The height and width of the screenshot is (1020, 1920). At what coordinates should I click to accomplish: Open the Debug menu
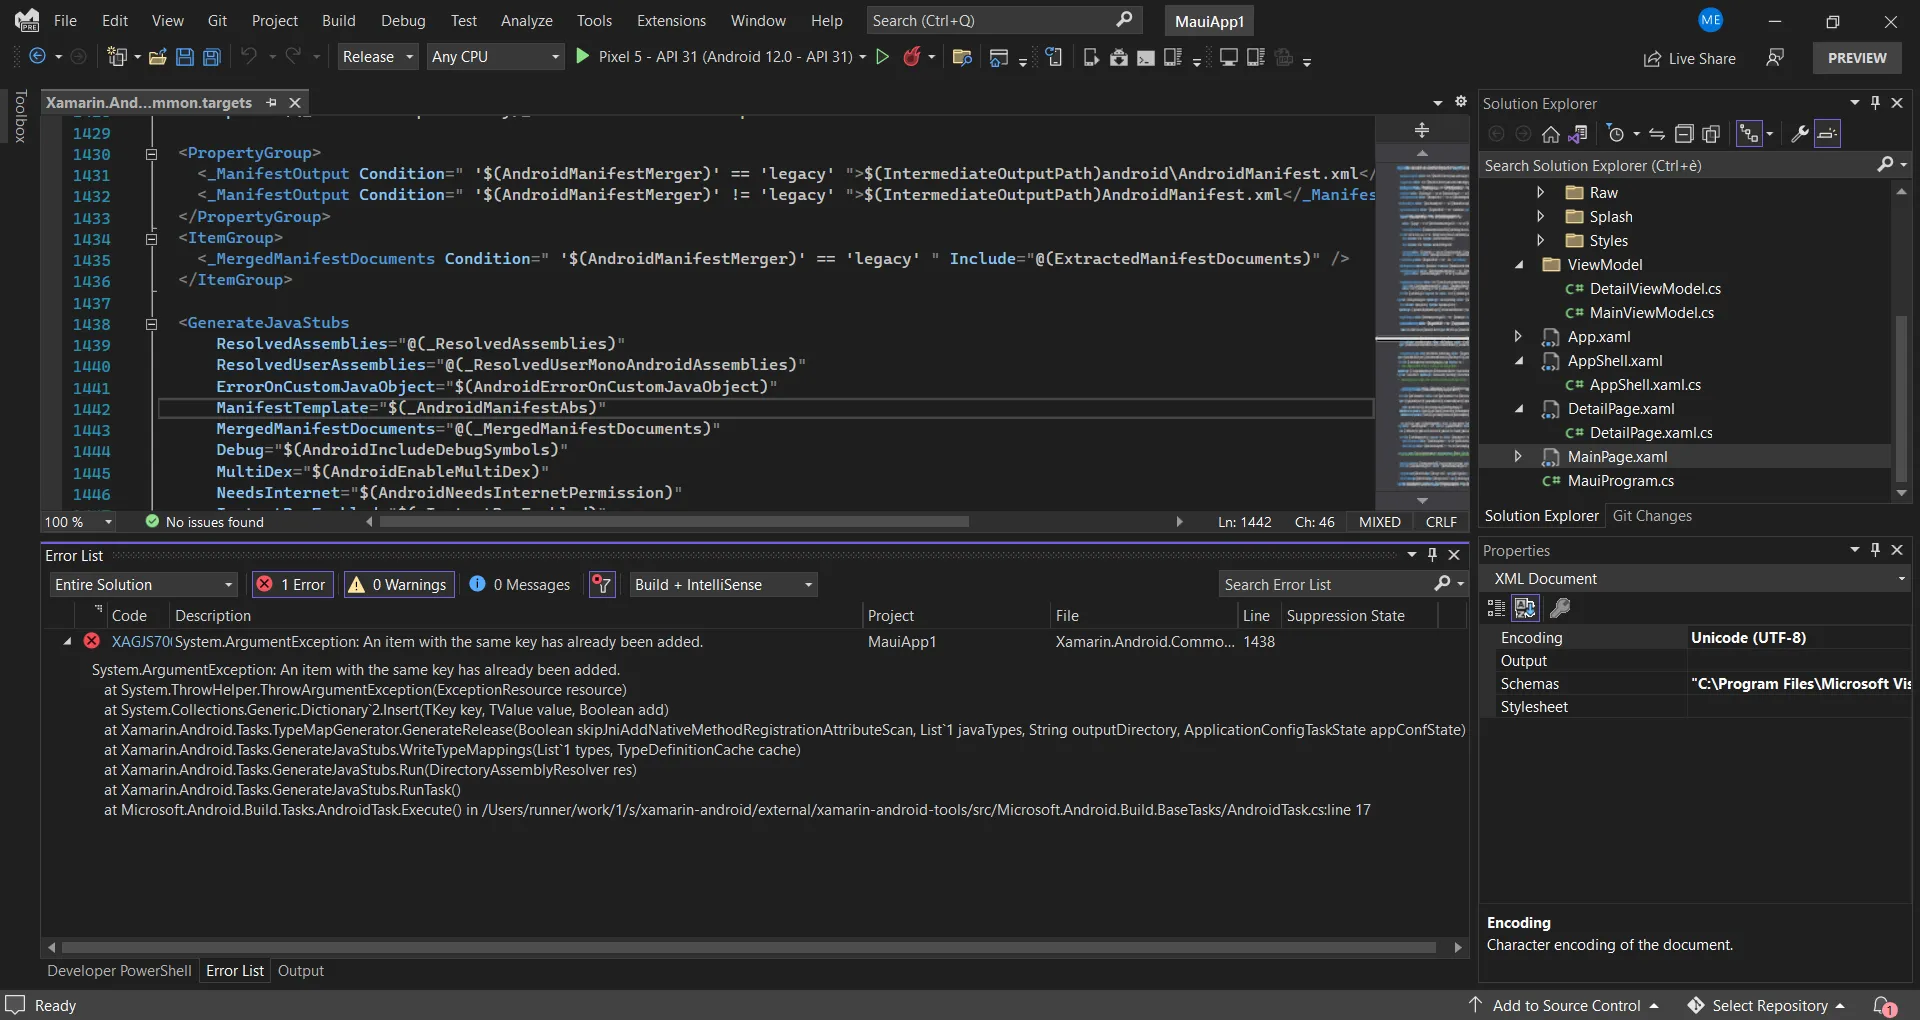click(x=403, y=21)
